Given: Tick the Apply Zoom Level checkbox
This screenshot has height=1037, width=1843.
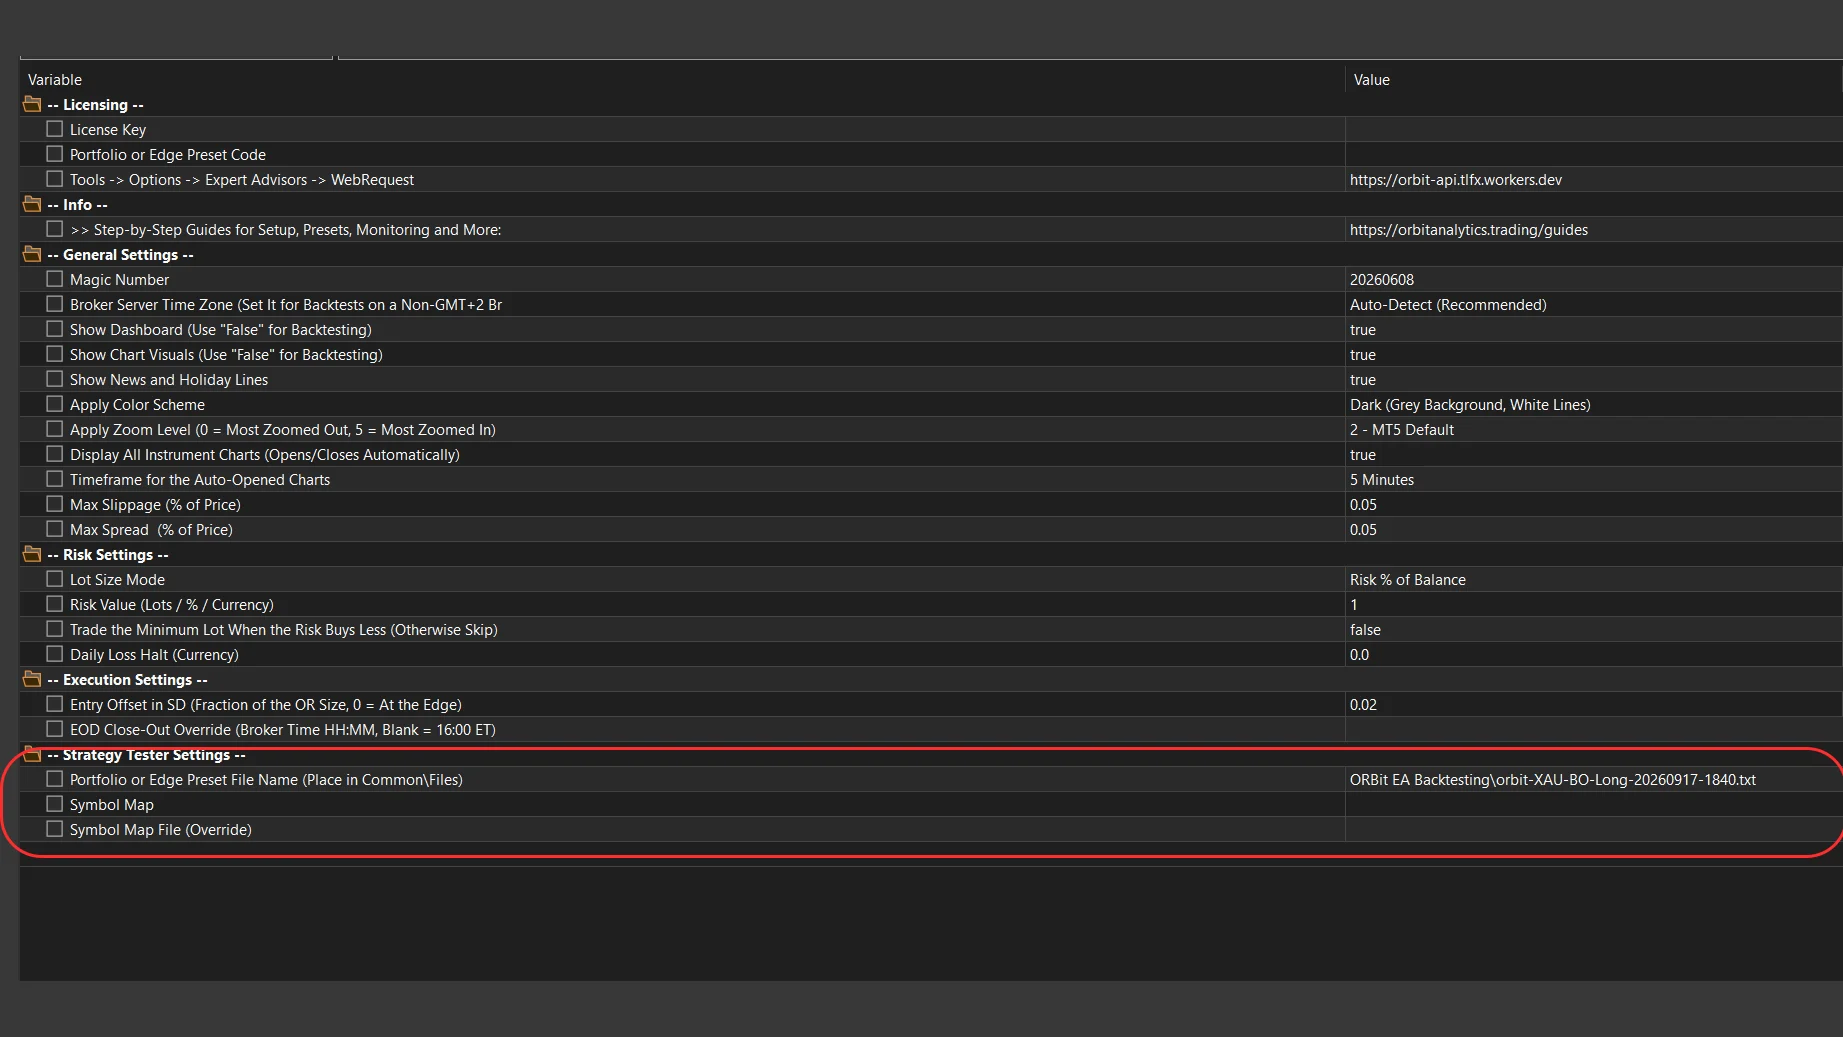Looking at the screenshot, I should tap(55, 429).
